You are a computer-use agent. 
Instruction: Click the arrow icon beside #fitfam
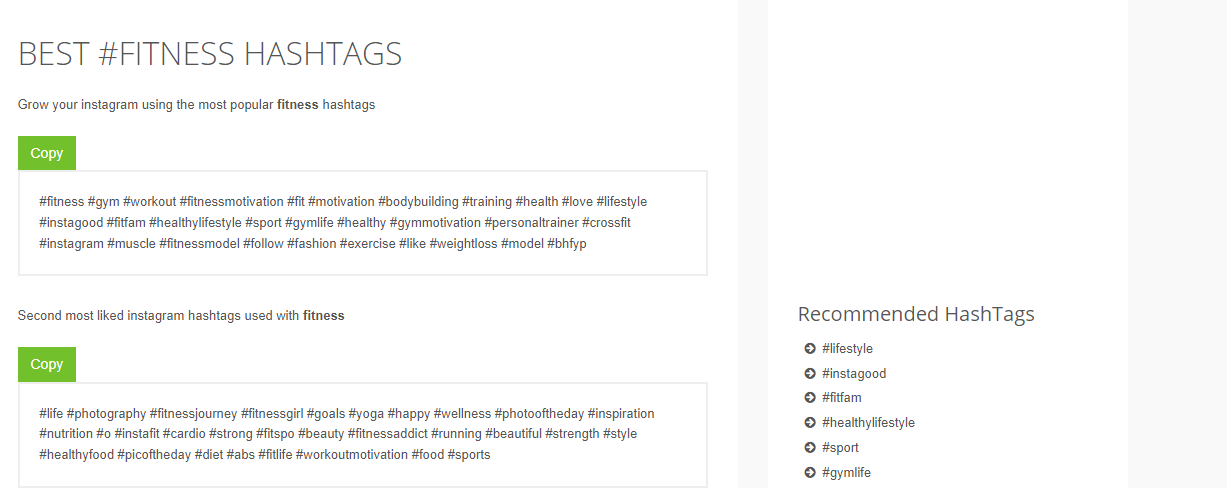point(810,398)
